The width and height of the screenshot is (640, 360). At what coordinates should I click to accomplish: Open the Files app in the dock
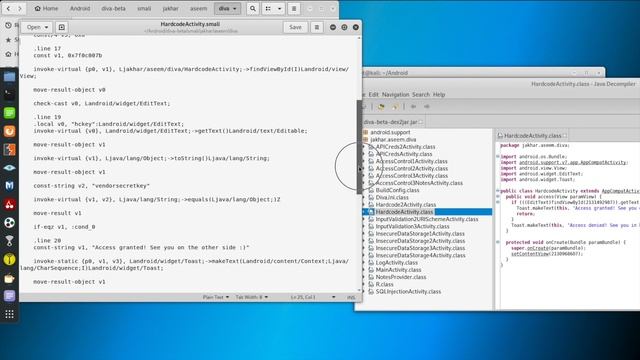[9, 77]
